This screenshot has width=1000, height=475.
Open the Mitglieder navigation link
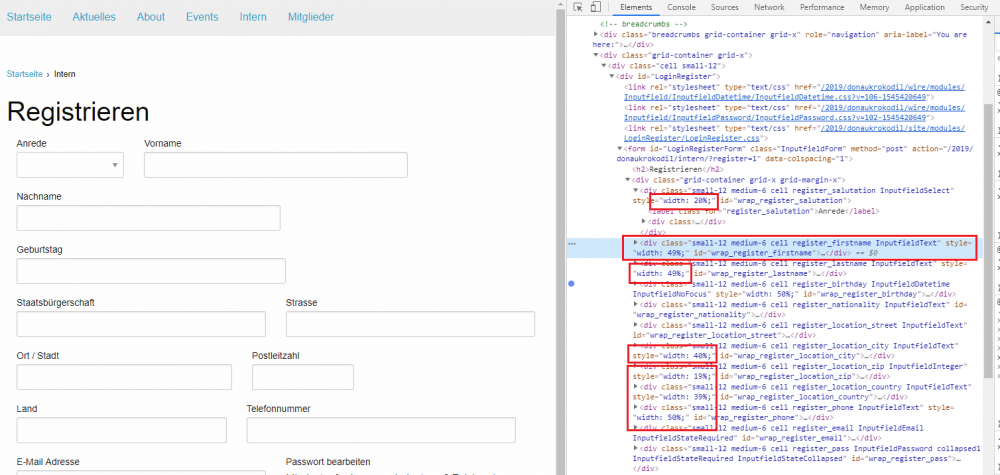click(x=311, y=17)
